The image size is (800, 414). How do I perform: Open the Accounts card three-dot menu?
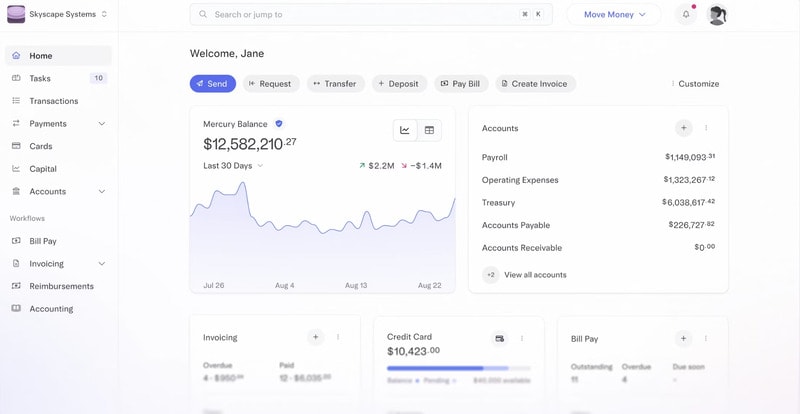click(x=706, y=128)
